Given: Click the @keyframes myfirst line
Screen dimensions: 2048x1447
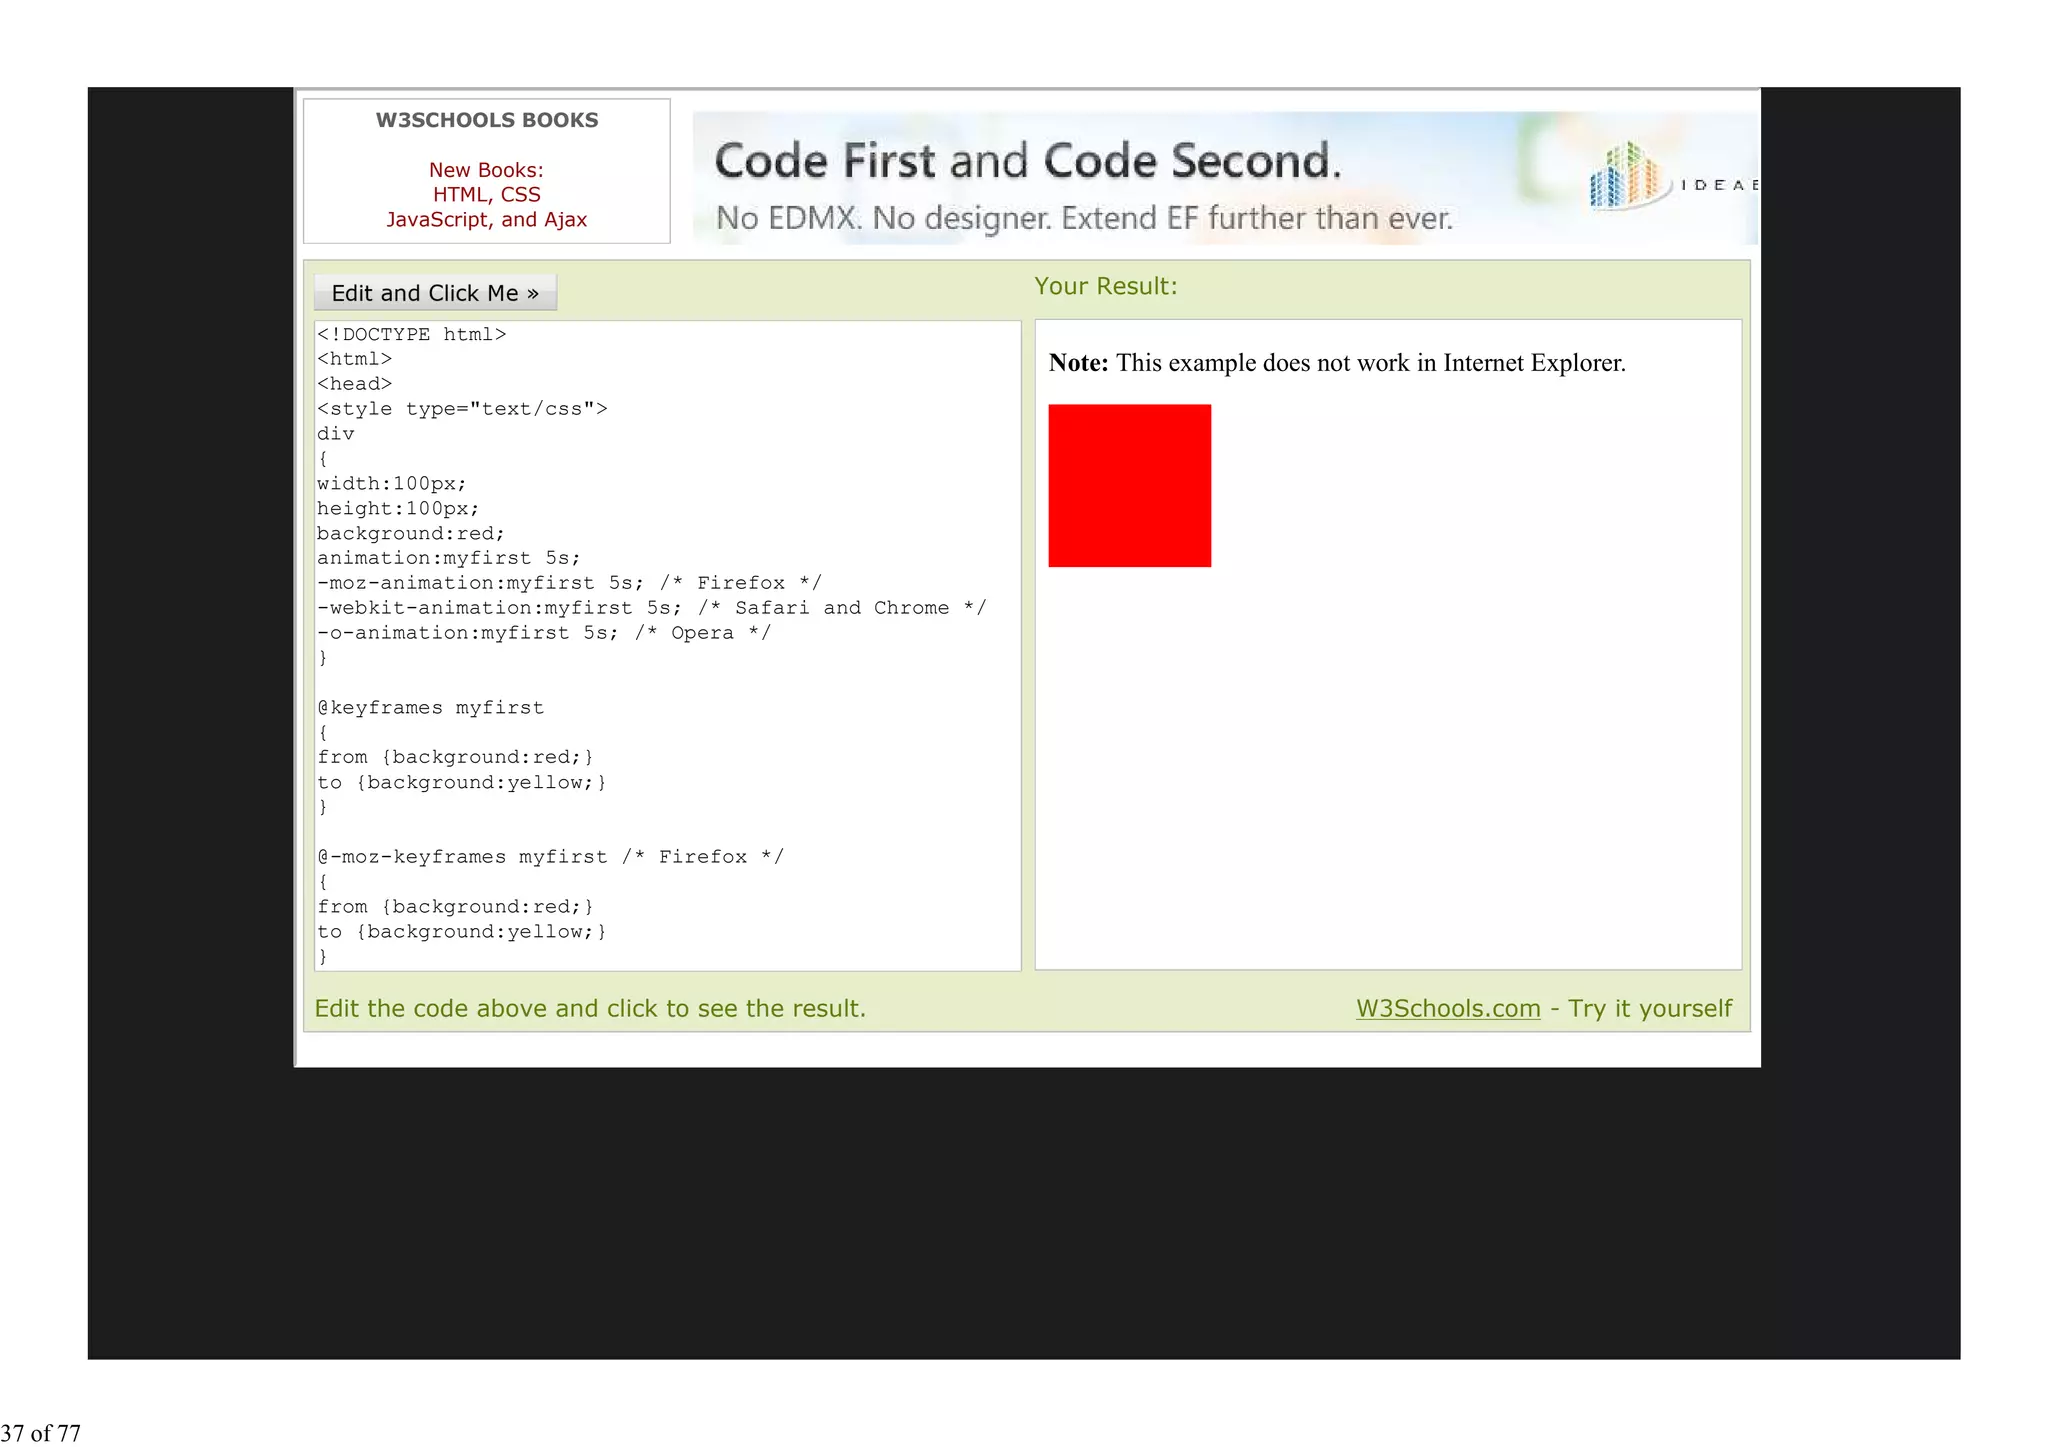Looking at the screenshot, I should 430,708.
